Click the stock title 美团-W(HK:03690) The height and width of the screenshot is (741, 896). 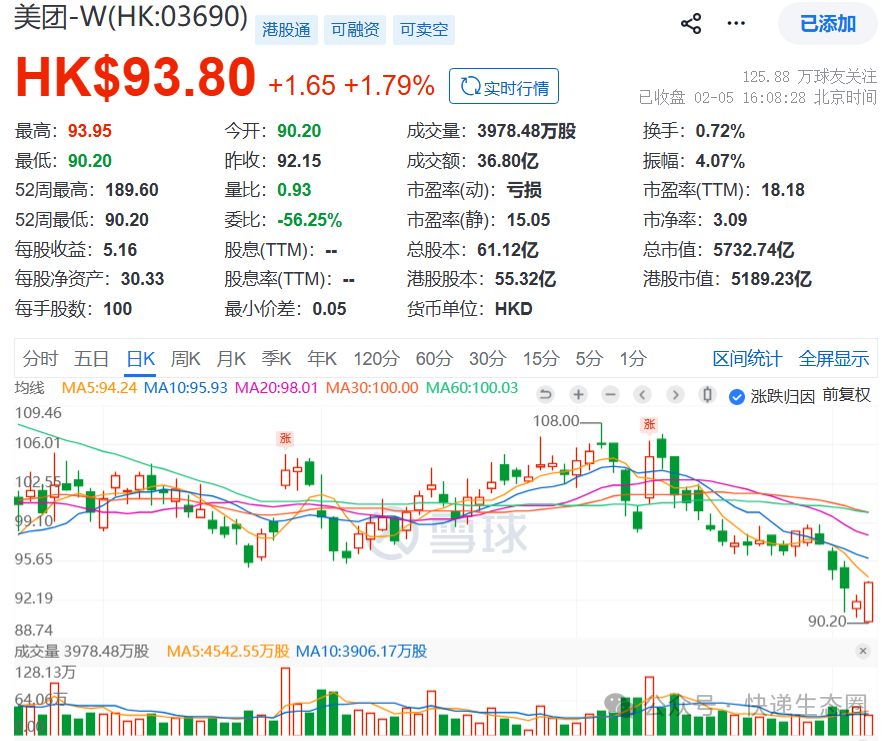pos(131,17)
